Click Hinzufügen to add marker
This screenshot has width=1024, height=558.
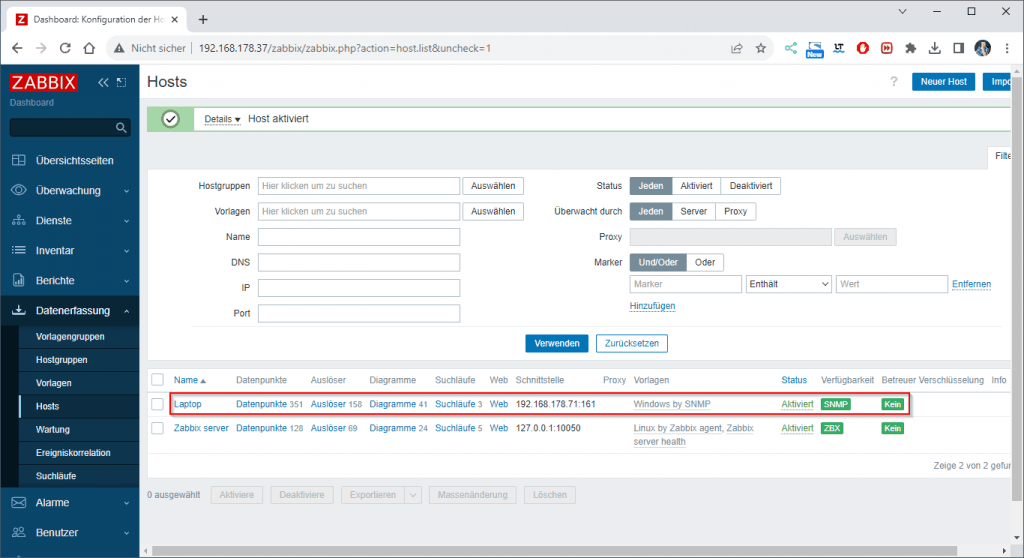point(652,306)
